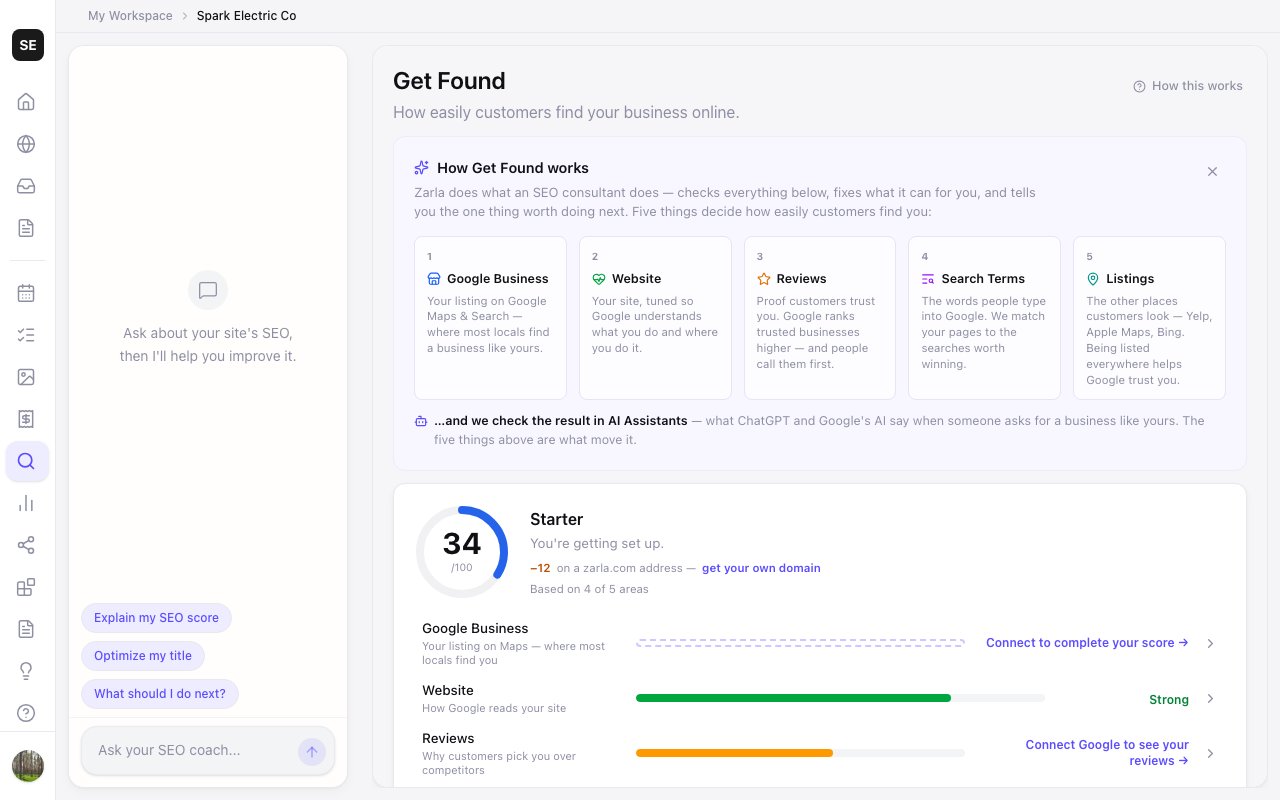Click the dashed Google Business progress bar
Screen dimensions: 1280x800
coord(800,643)
